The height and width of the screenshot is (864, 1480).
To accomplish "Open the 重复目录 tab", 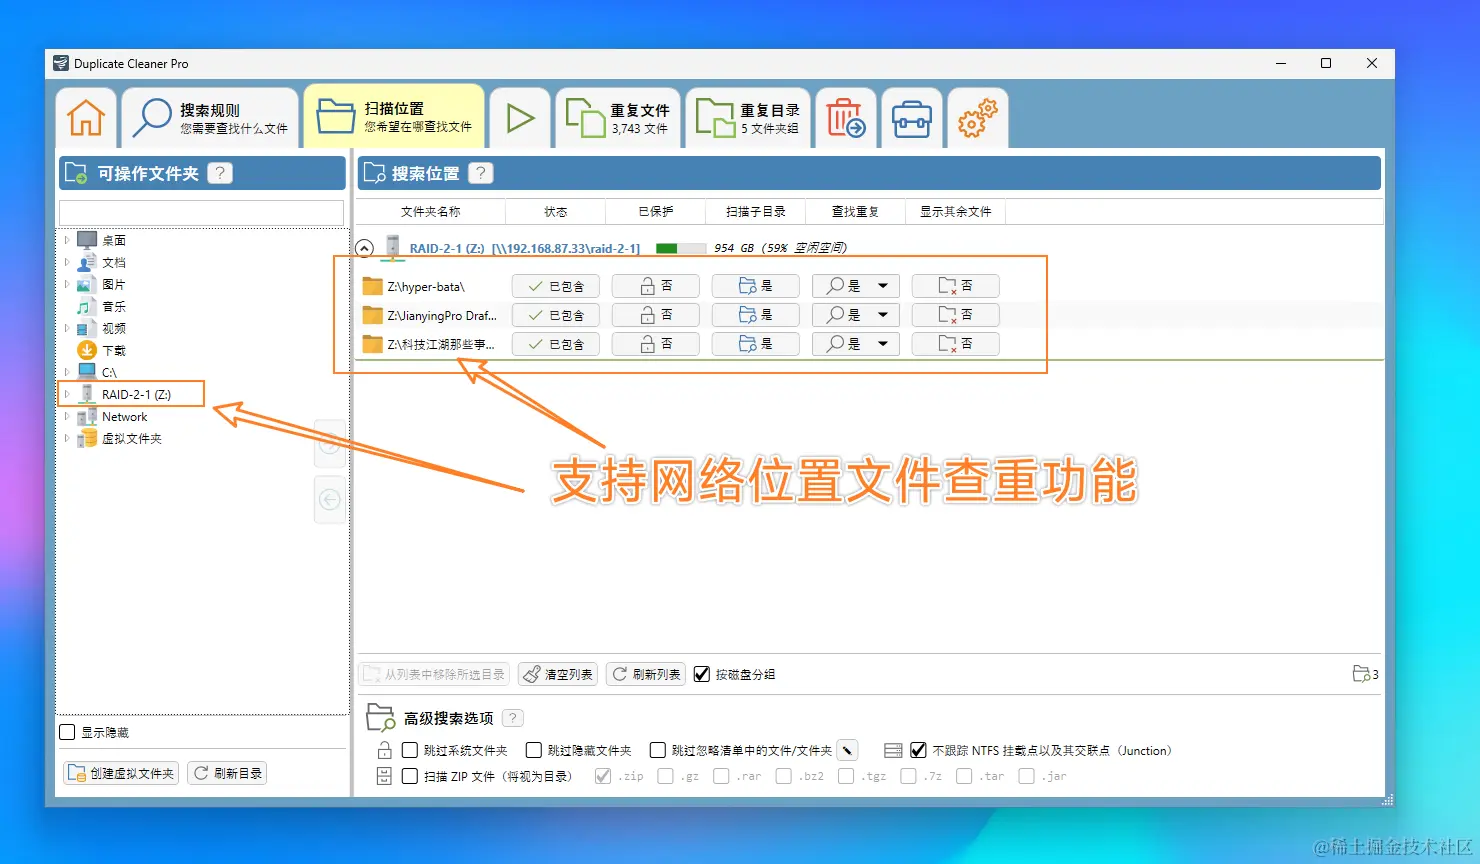I will click(x=748, y=118).
